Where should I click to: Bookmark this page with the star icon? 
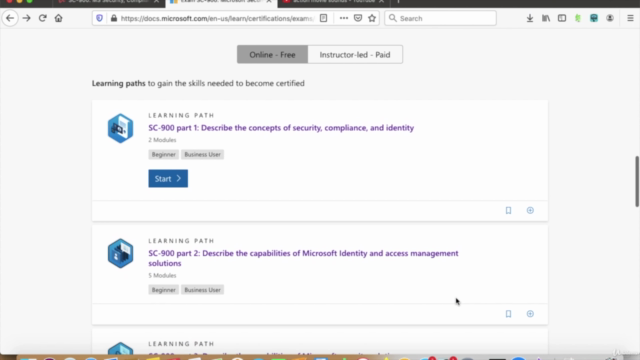[372, 18]
